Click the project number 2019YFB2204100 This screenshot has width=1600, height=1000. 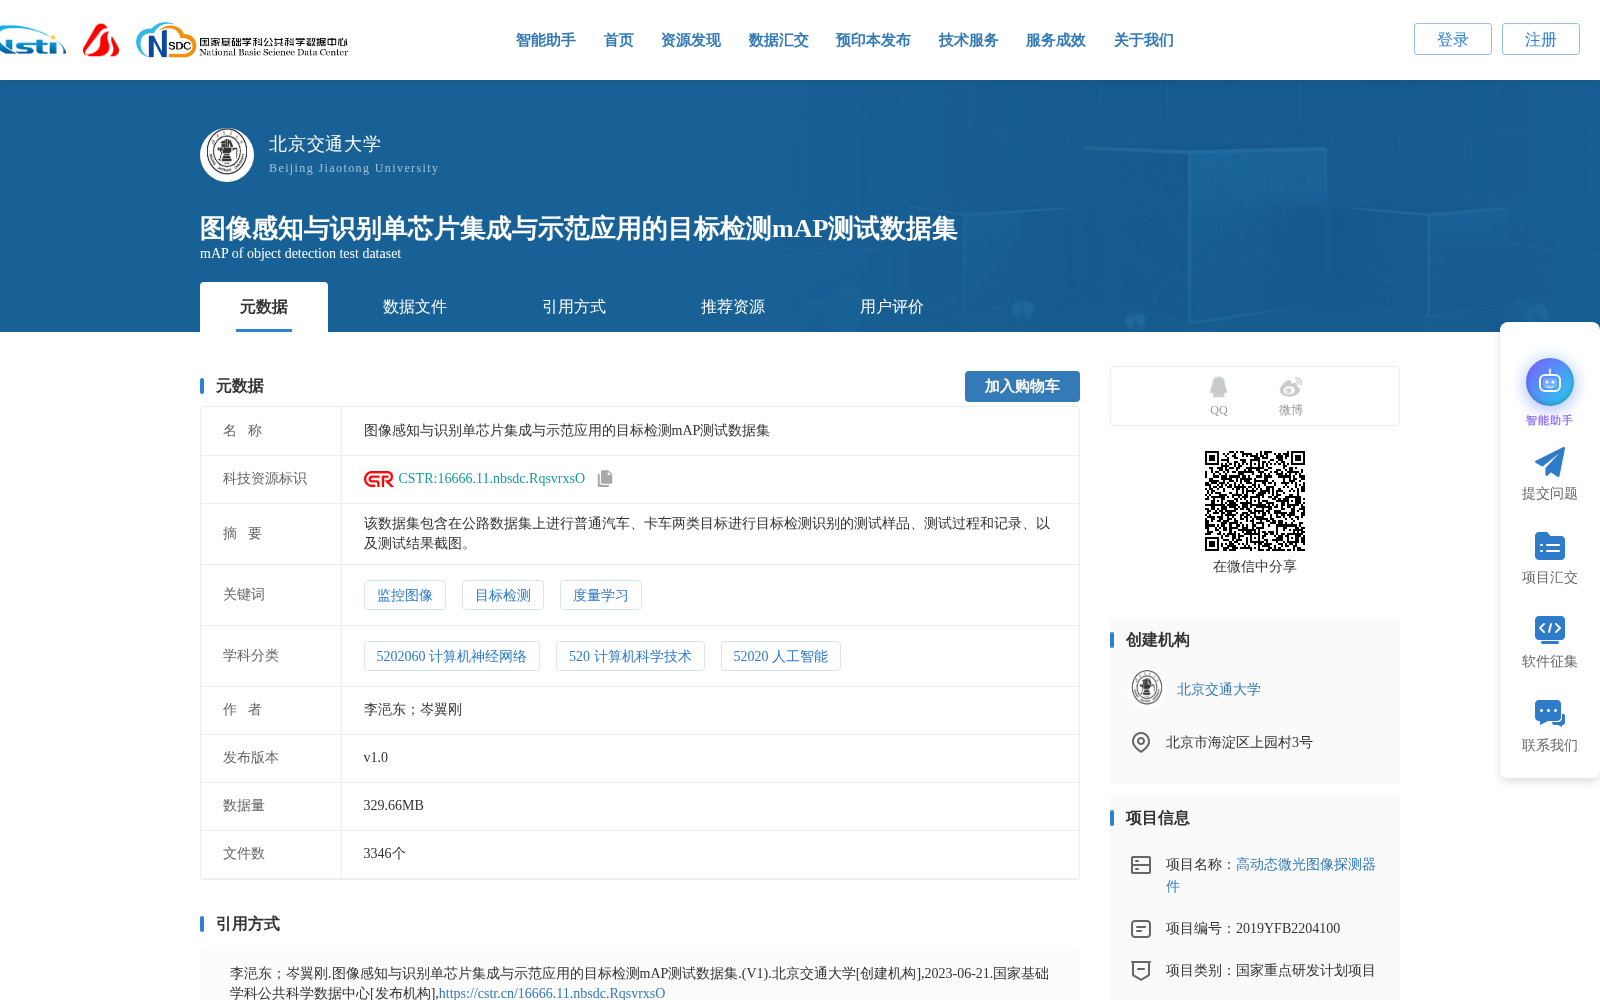tap(1288, 929)
